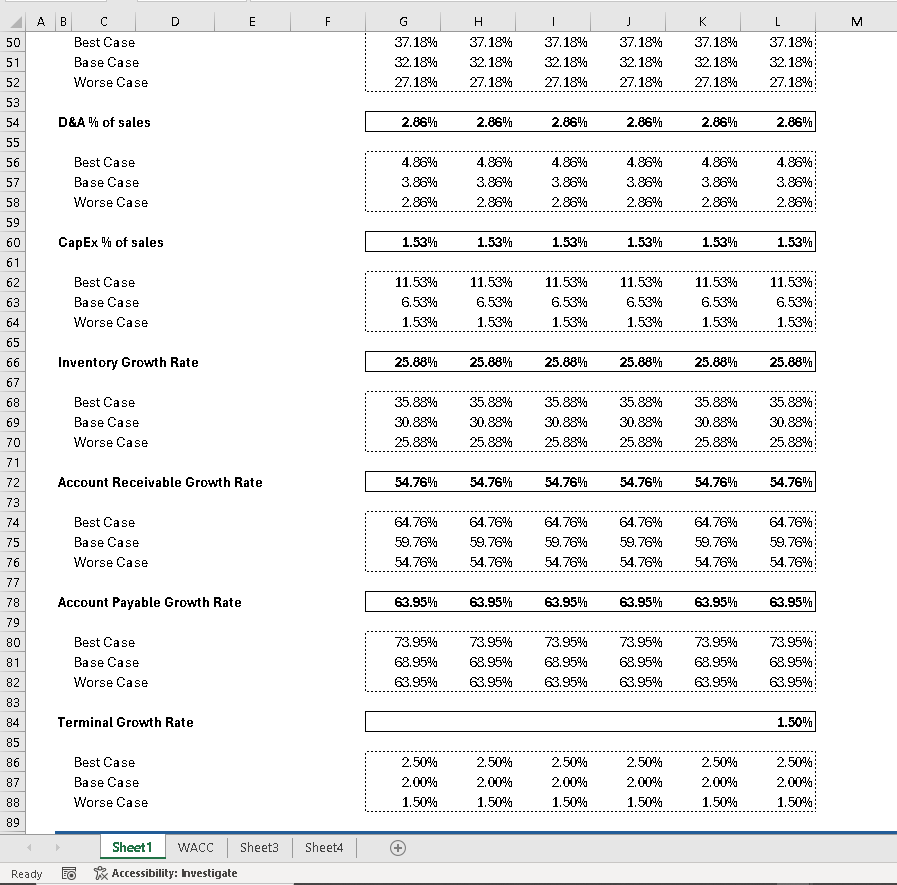Click row 54 header
The image size is (897, 885).
(x=13, y=122)
